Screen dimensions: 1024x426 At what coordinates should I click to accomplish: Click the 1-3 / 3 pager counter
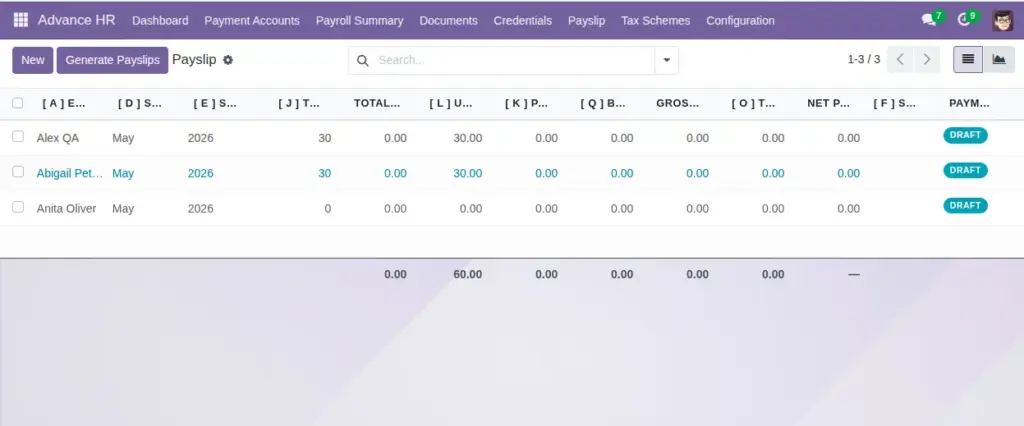(863, 59)
